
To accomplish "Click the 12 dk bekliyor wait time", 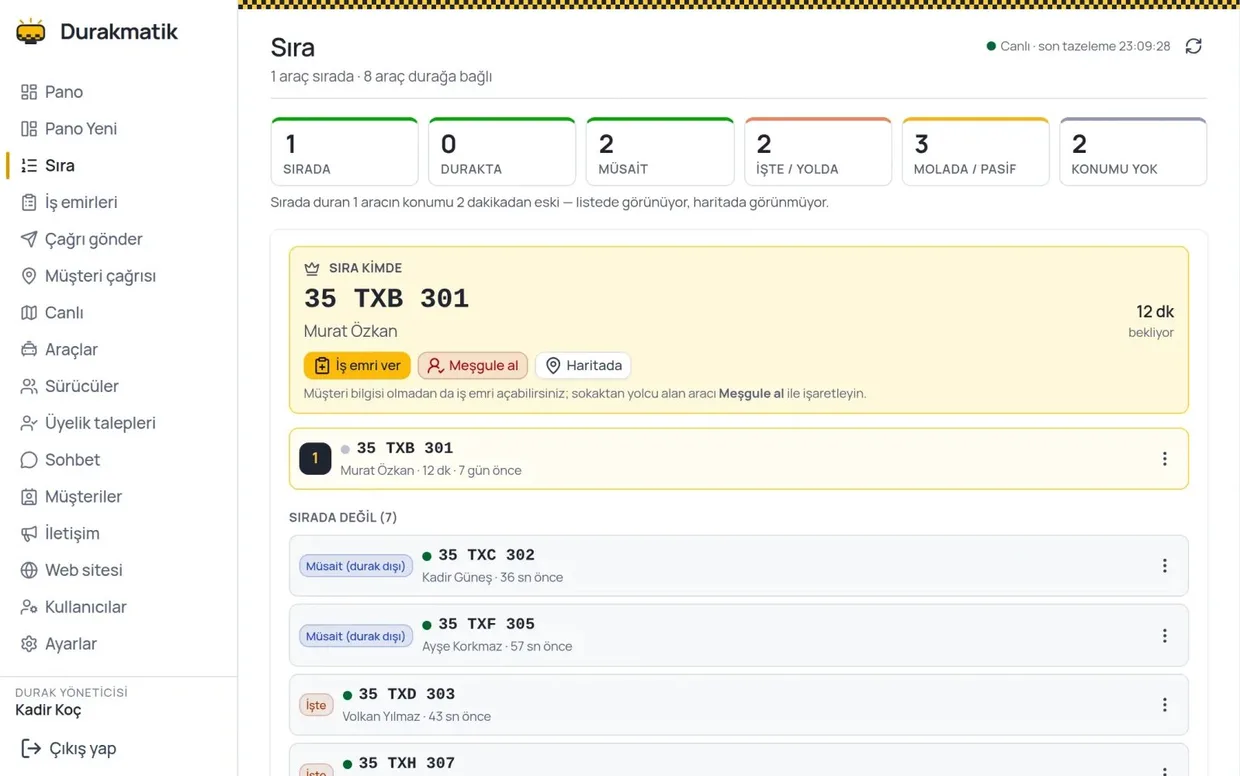I will pos(1151,321).
